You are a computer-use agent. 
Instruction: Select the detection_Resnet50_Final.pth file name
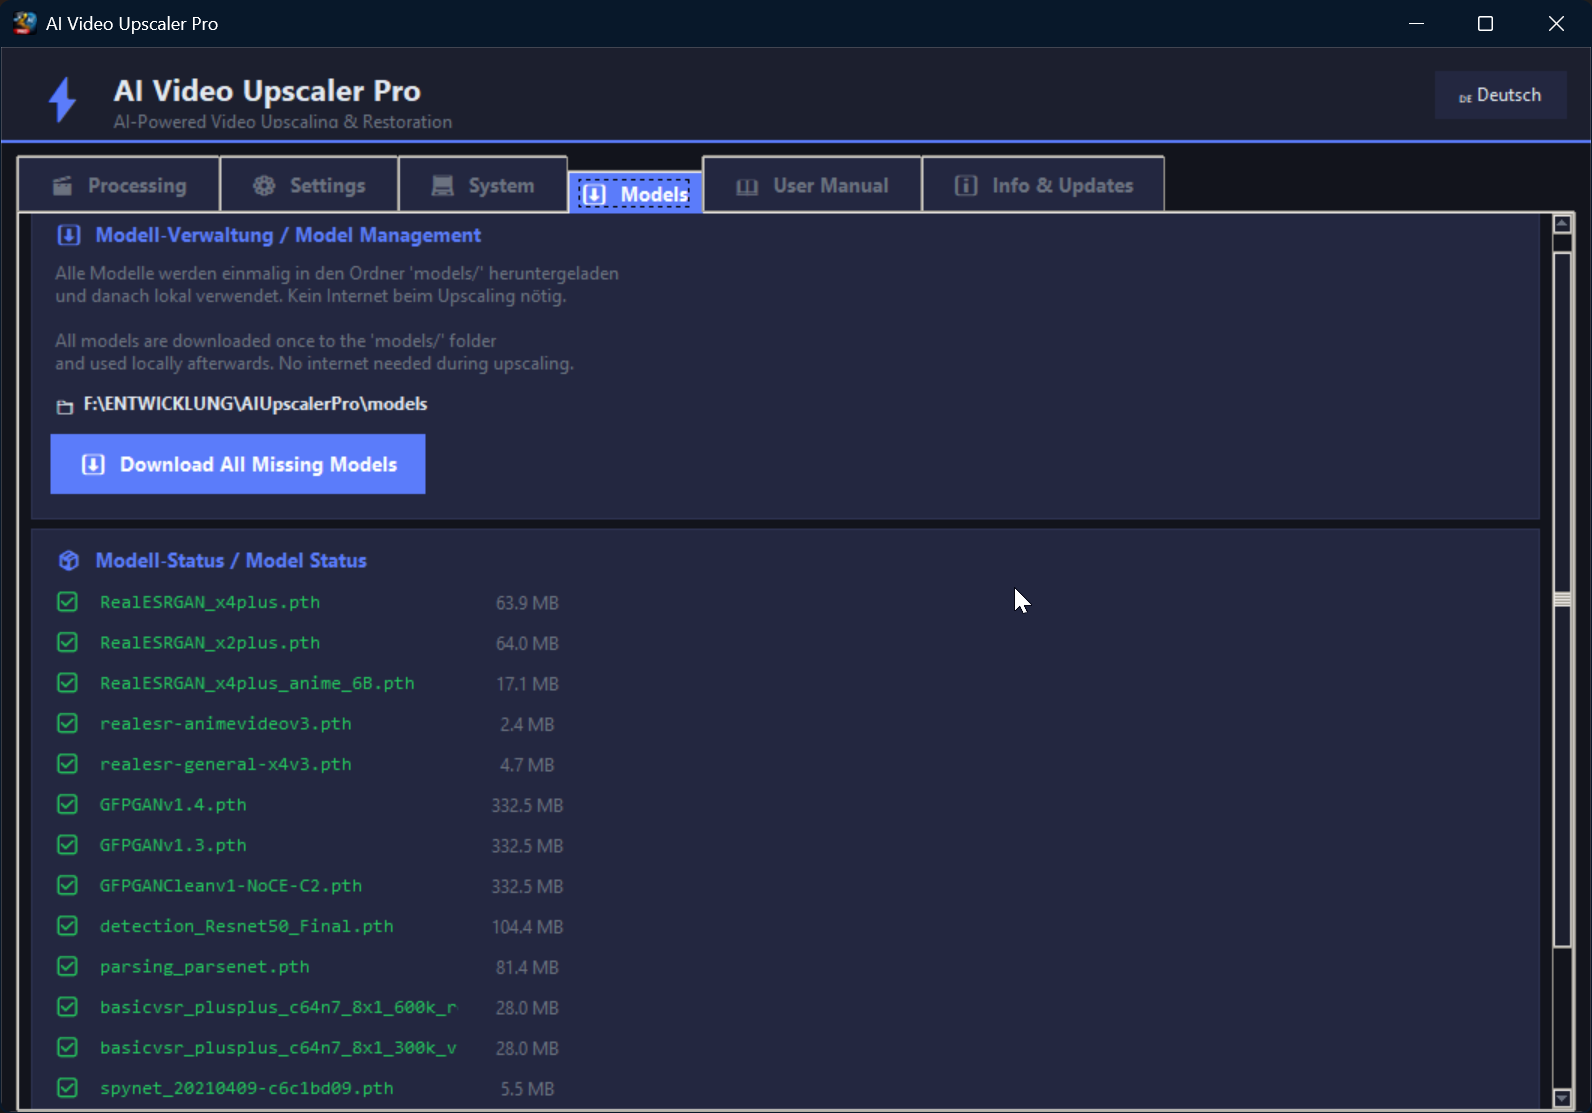click(247, 926)
